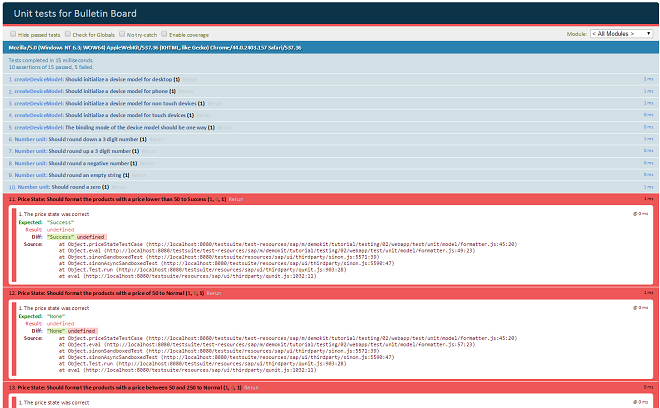Click Rerun for test 13 'price between 50 and 250'

pyautogui.click(x=251, y=386)
